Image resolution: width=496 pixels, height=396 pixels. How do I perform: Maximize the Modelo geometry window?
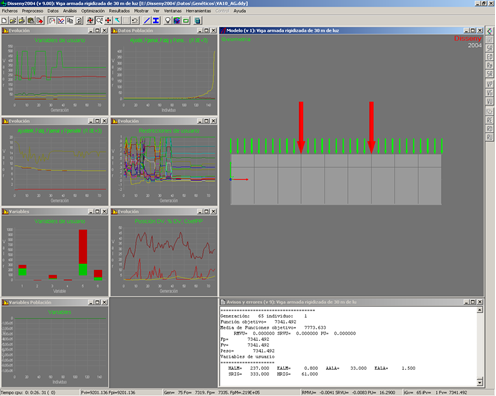click(x=473, y=31)
